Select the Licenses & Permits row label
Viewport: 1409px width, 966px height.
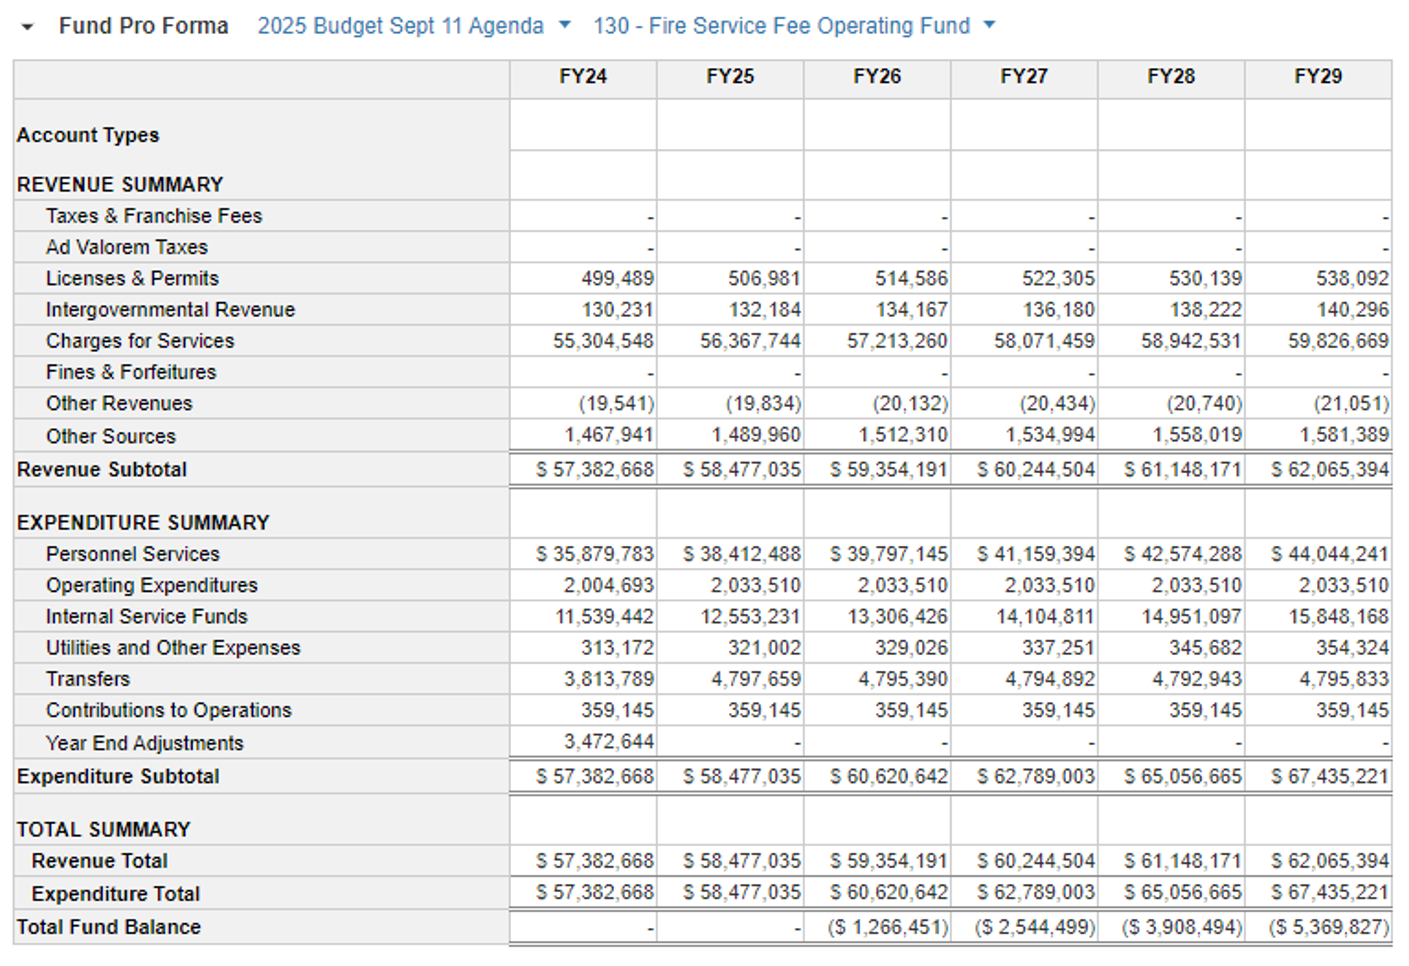(x=132, y=279)
